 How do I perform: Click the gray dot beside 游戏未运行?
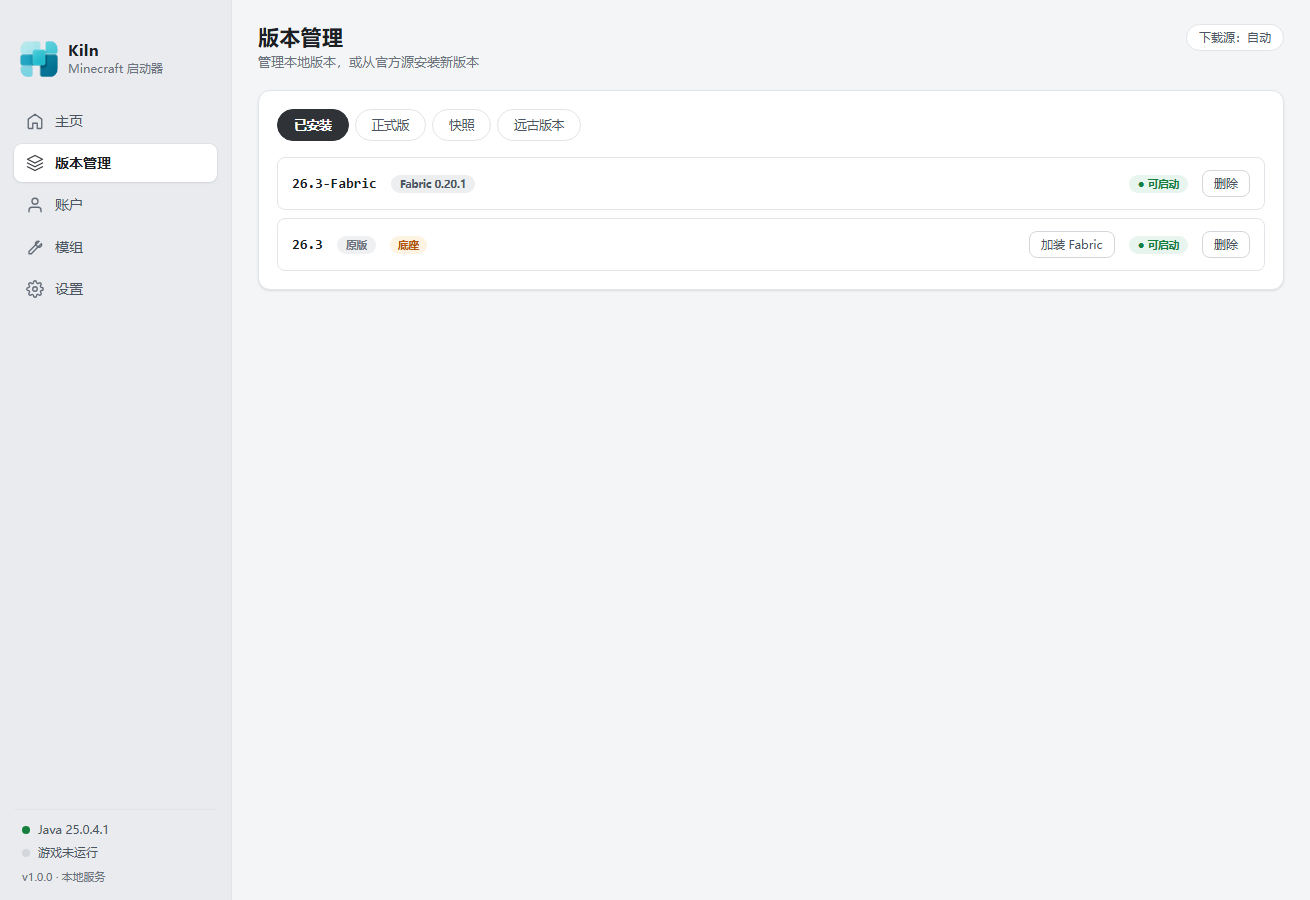coord(26,853)
